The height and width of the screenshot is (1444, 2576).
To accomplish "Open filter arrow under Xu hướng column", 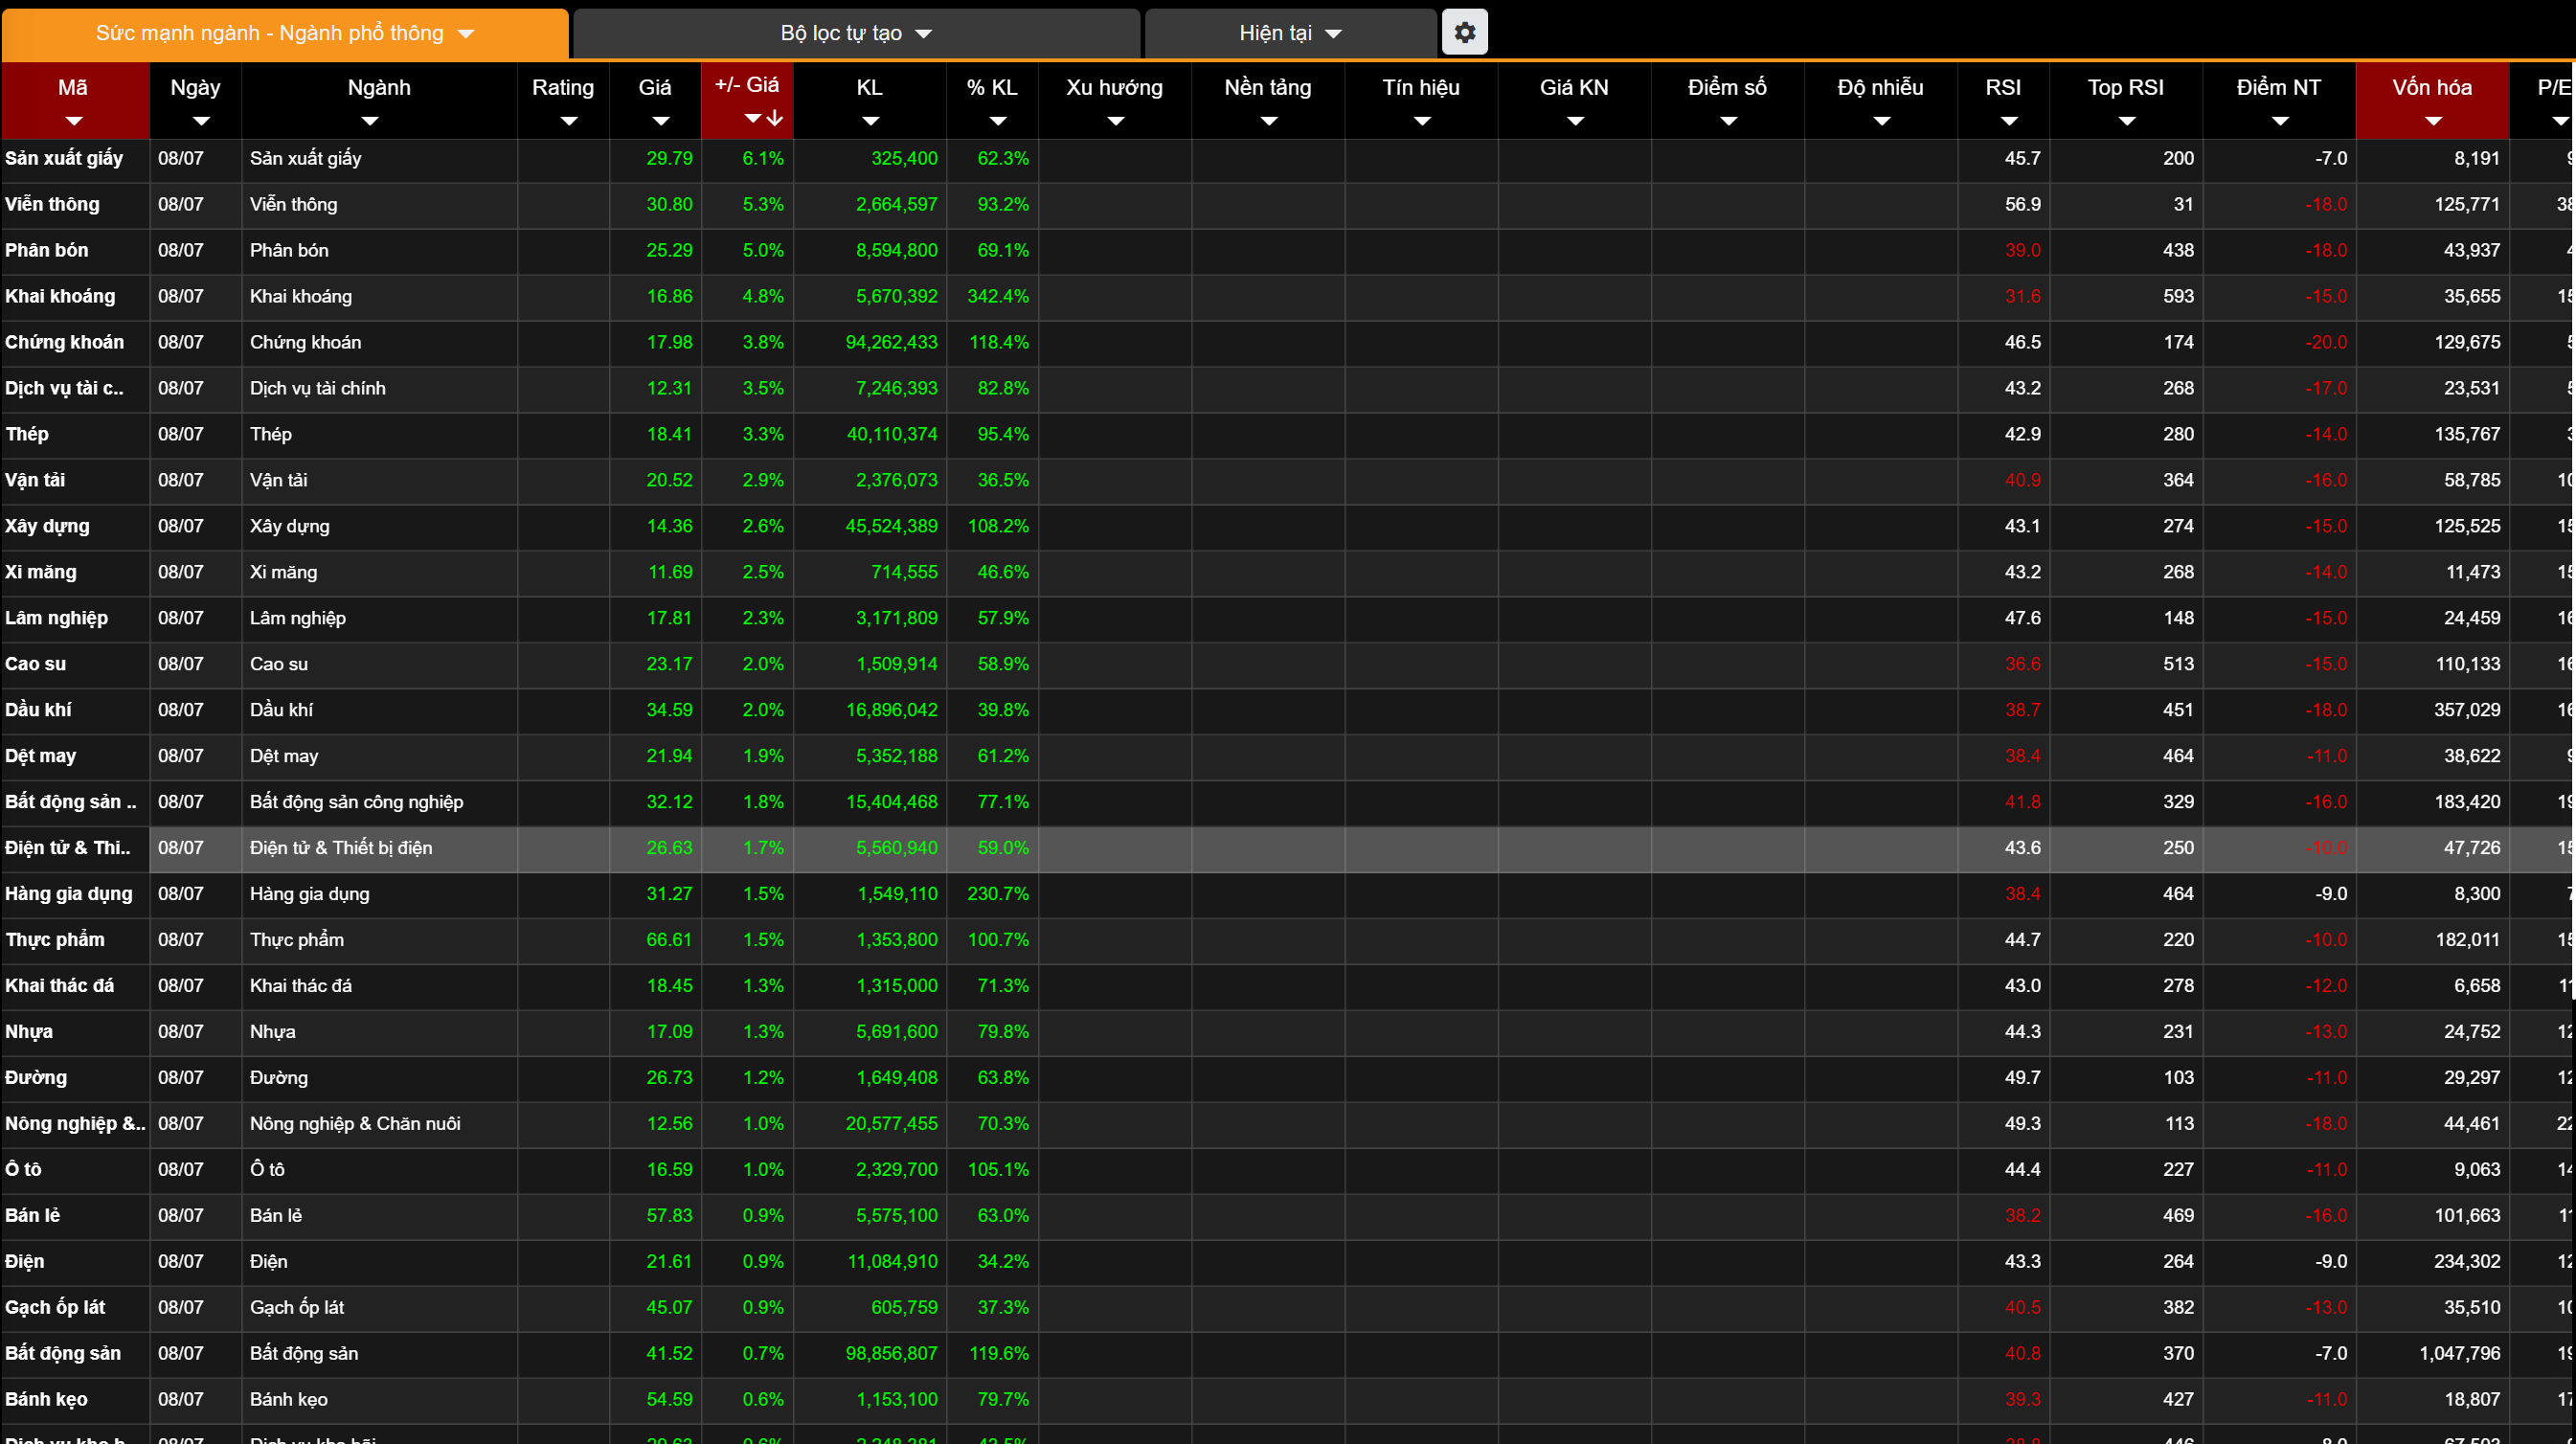I will pos(1116,121).
